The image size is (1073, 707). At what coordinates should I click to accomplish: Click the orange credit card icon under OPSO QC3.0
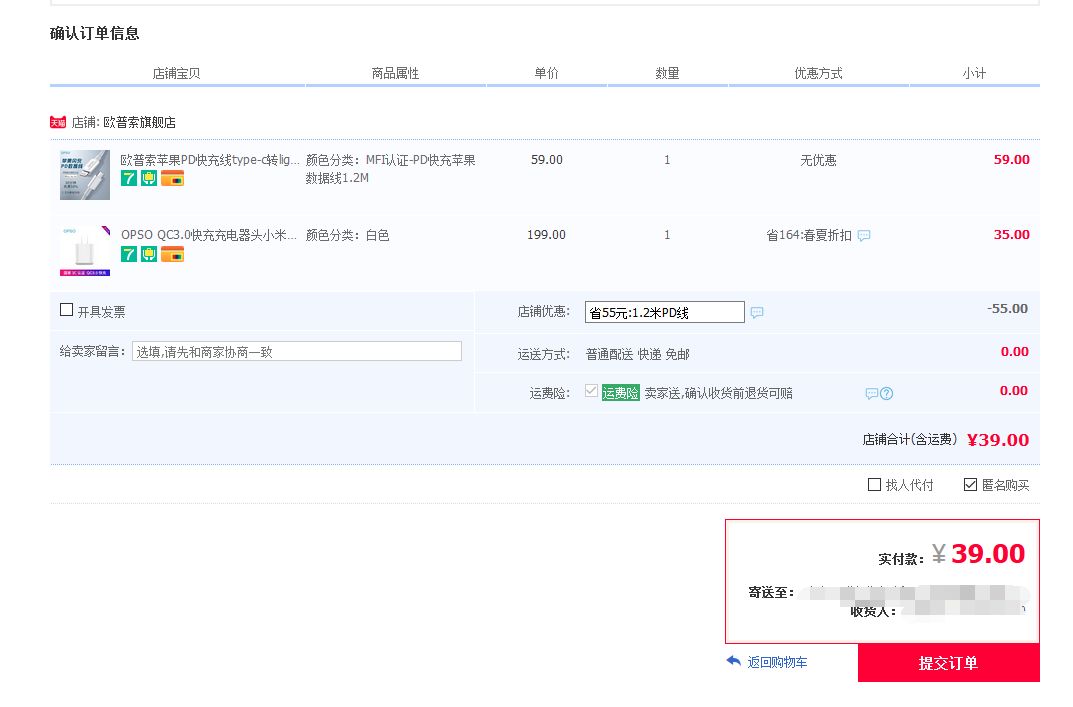[172, 254]
